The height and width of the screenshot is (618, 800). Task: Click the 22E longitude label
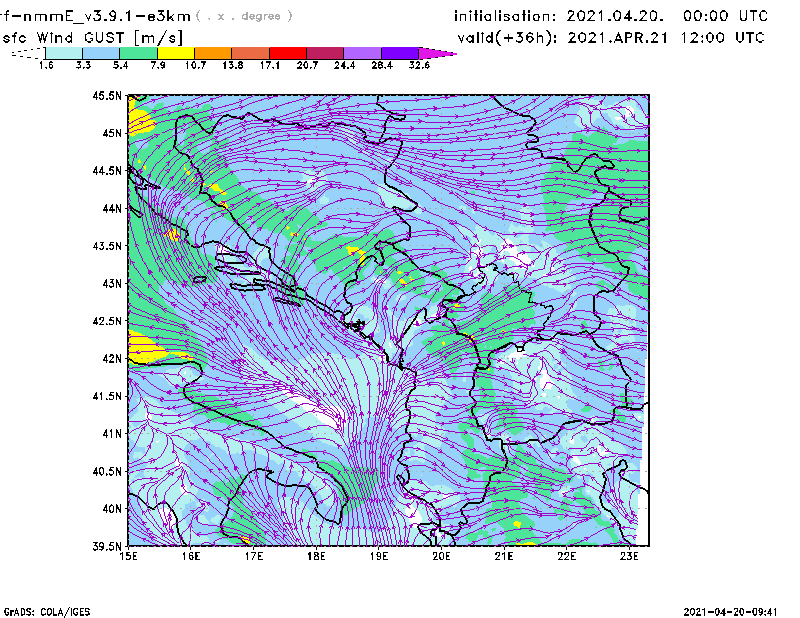(567, 556)
